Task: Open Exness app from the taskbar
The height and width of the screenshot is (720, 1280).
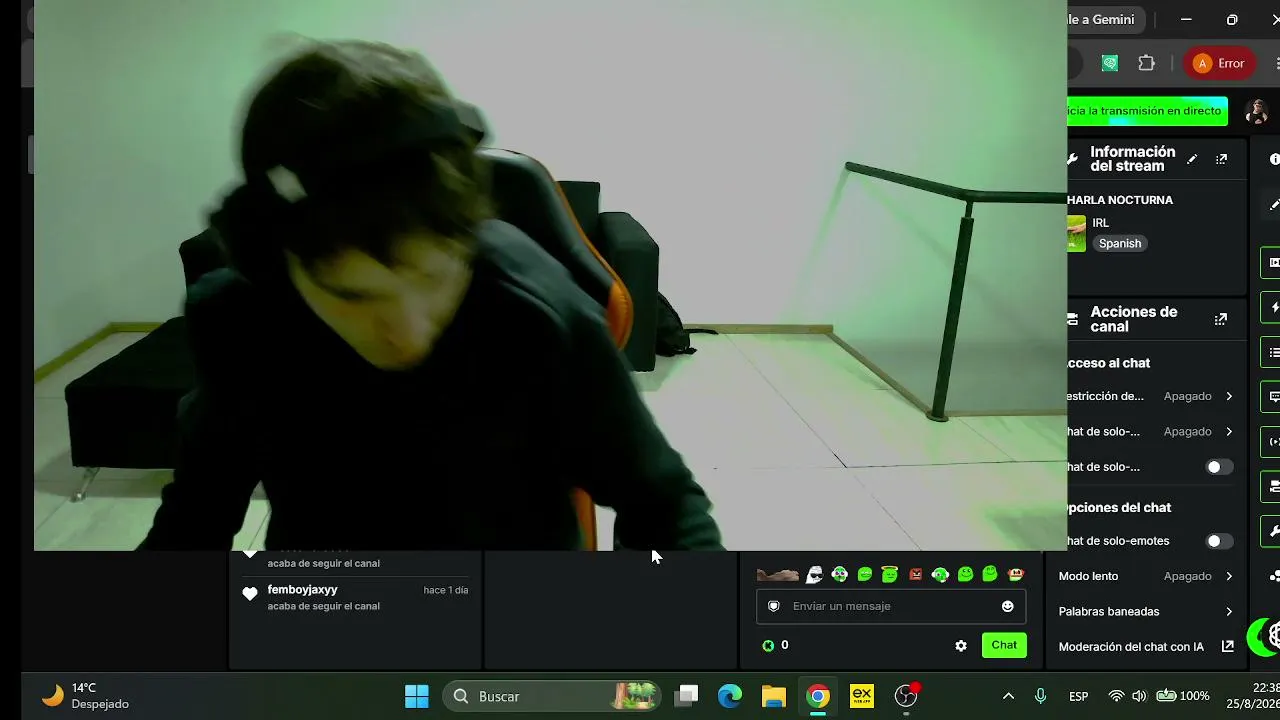Action: click(x=862, y=696)
